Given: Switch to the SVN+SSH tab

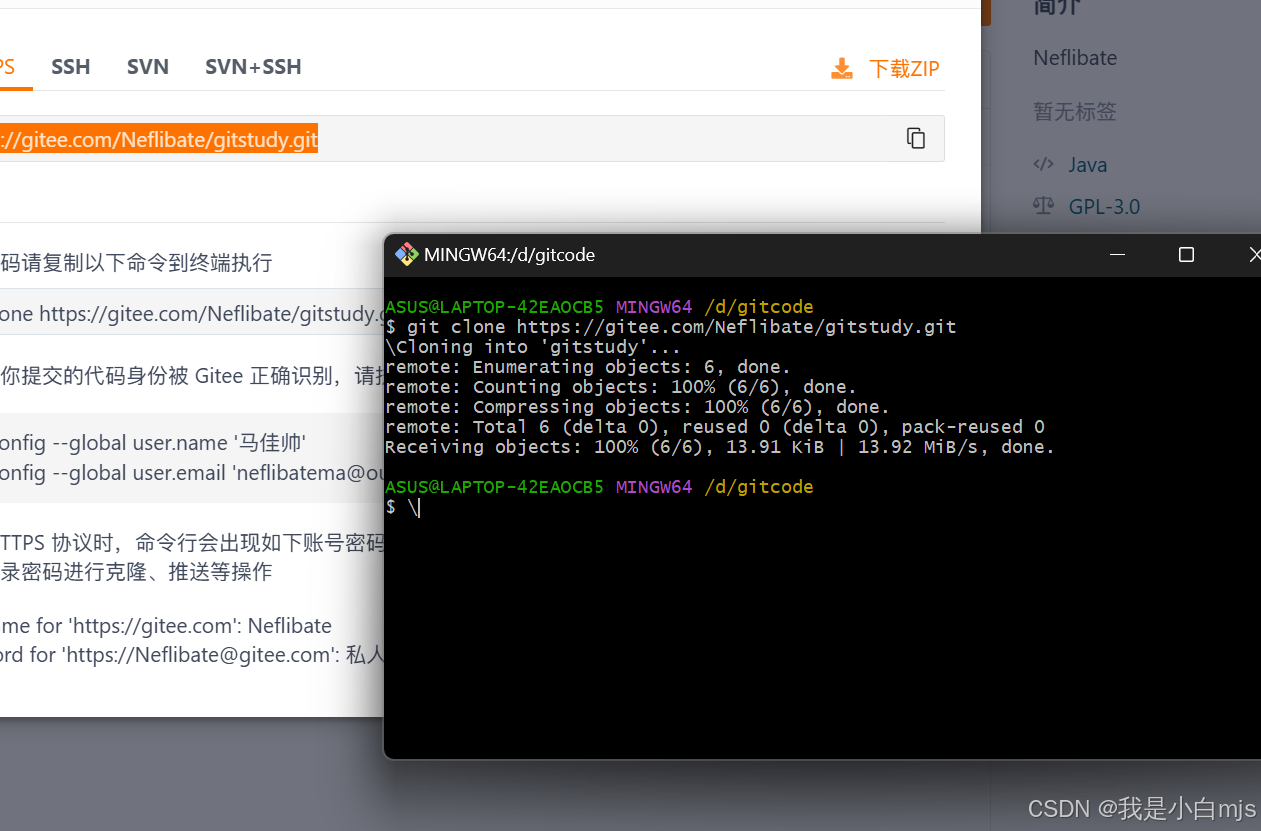Looking at the screenshot, I should click(x=253, y=67).
